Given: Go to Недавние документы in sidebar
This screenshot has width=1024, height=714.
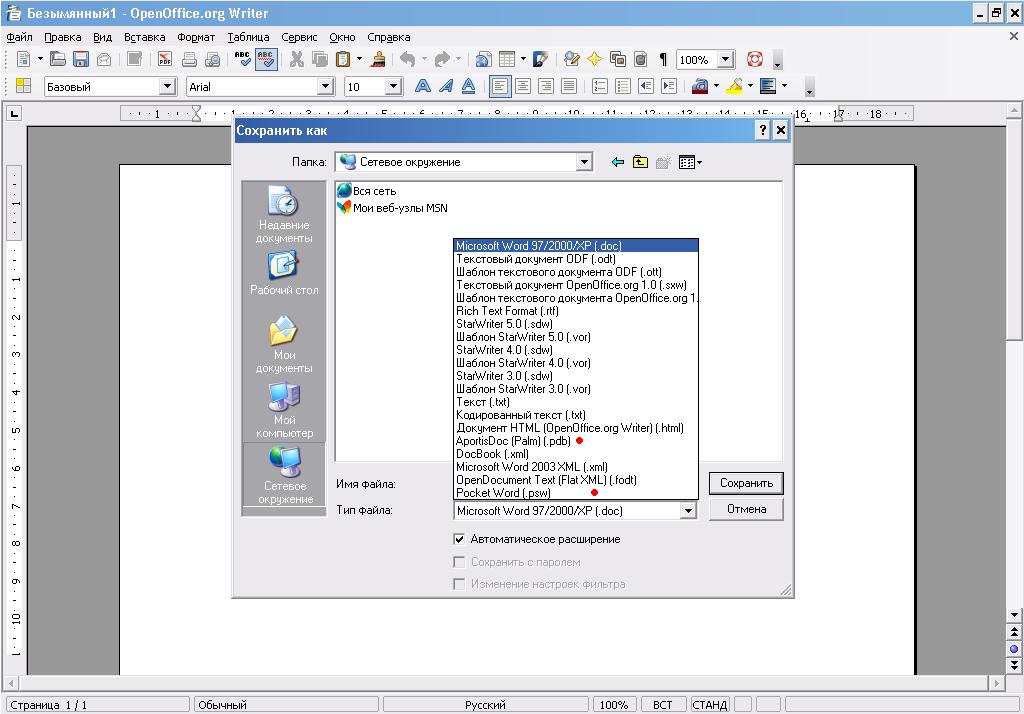Looking at the screenshot, I should [x=284, y=214].
